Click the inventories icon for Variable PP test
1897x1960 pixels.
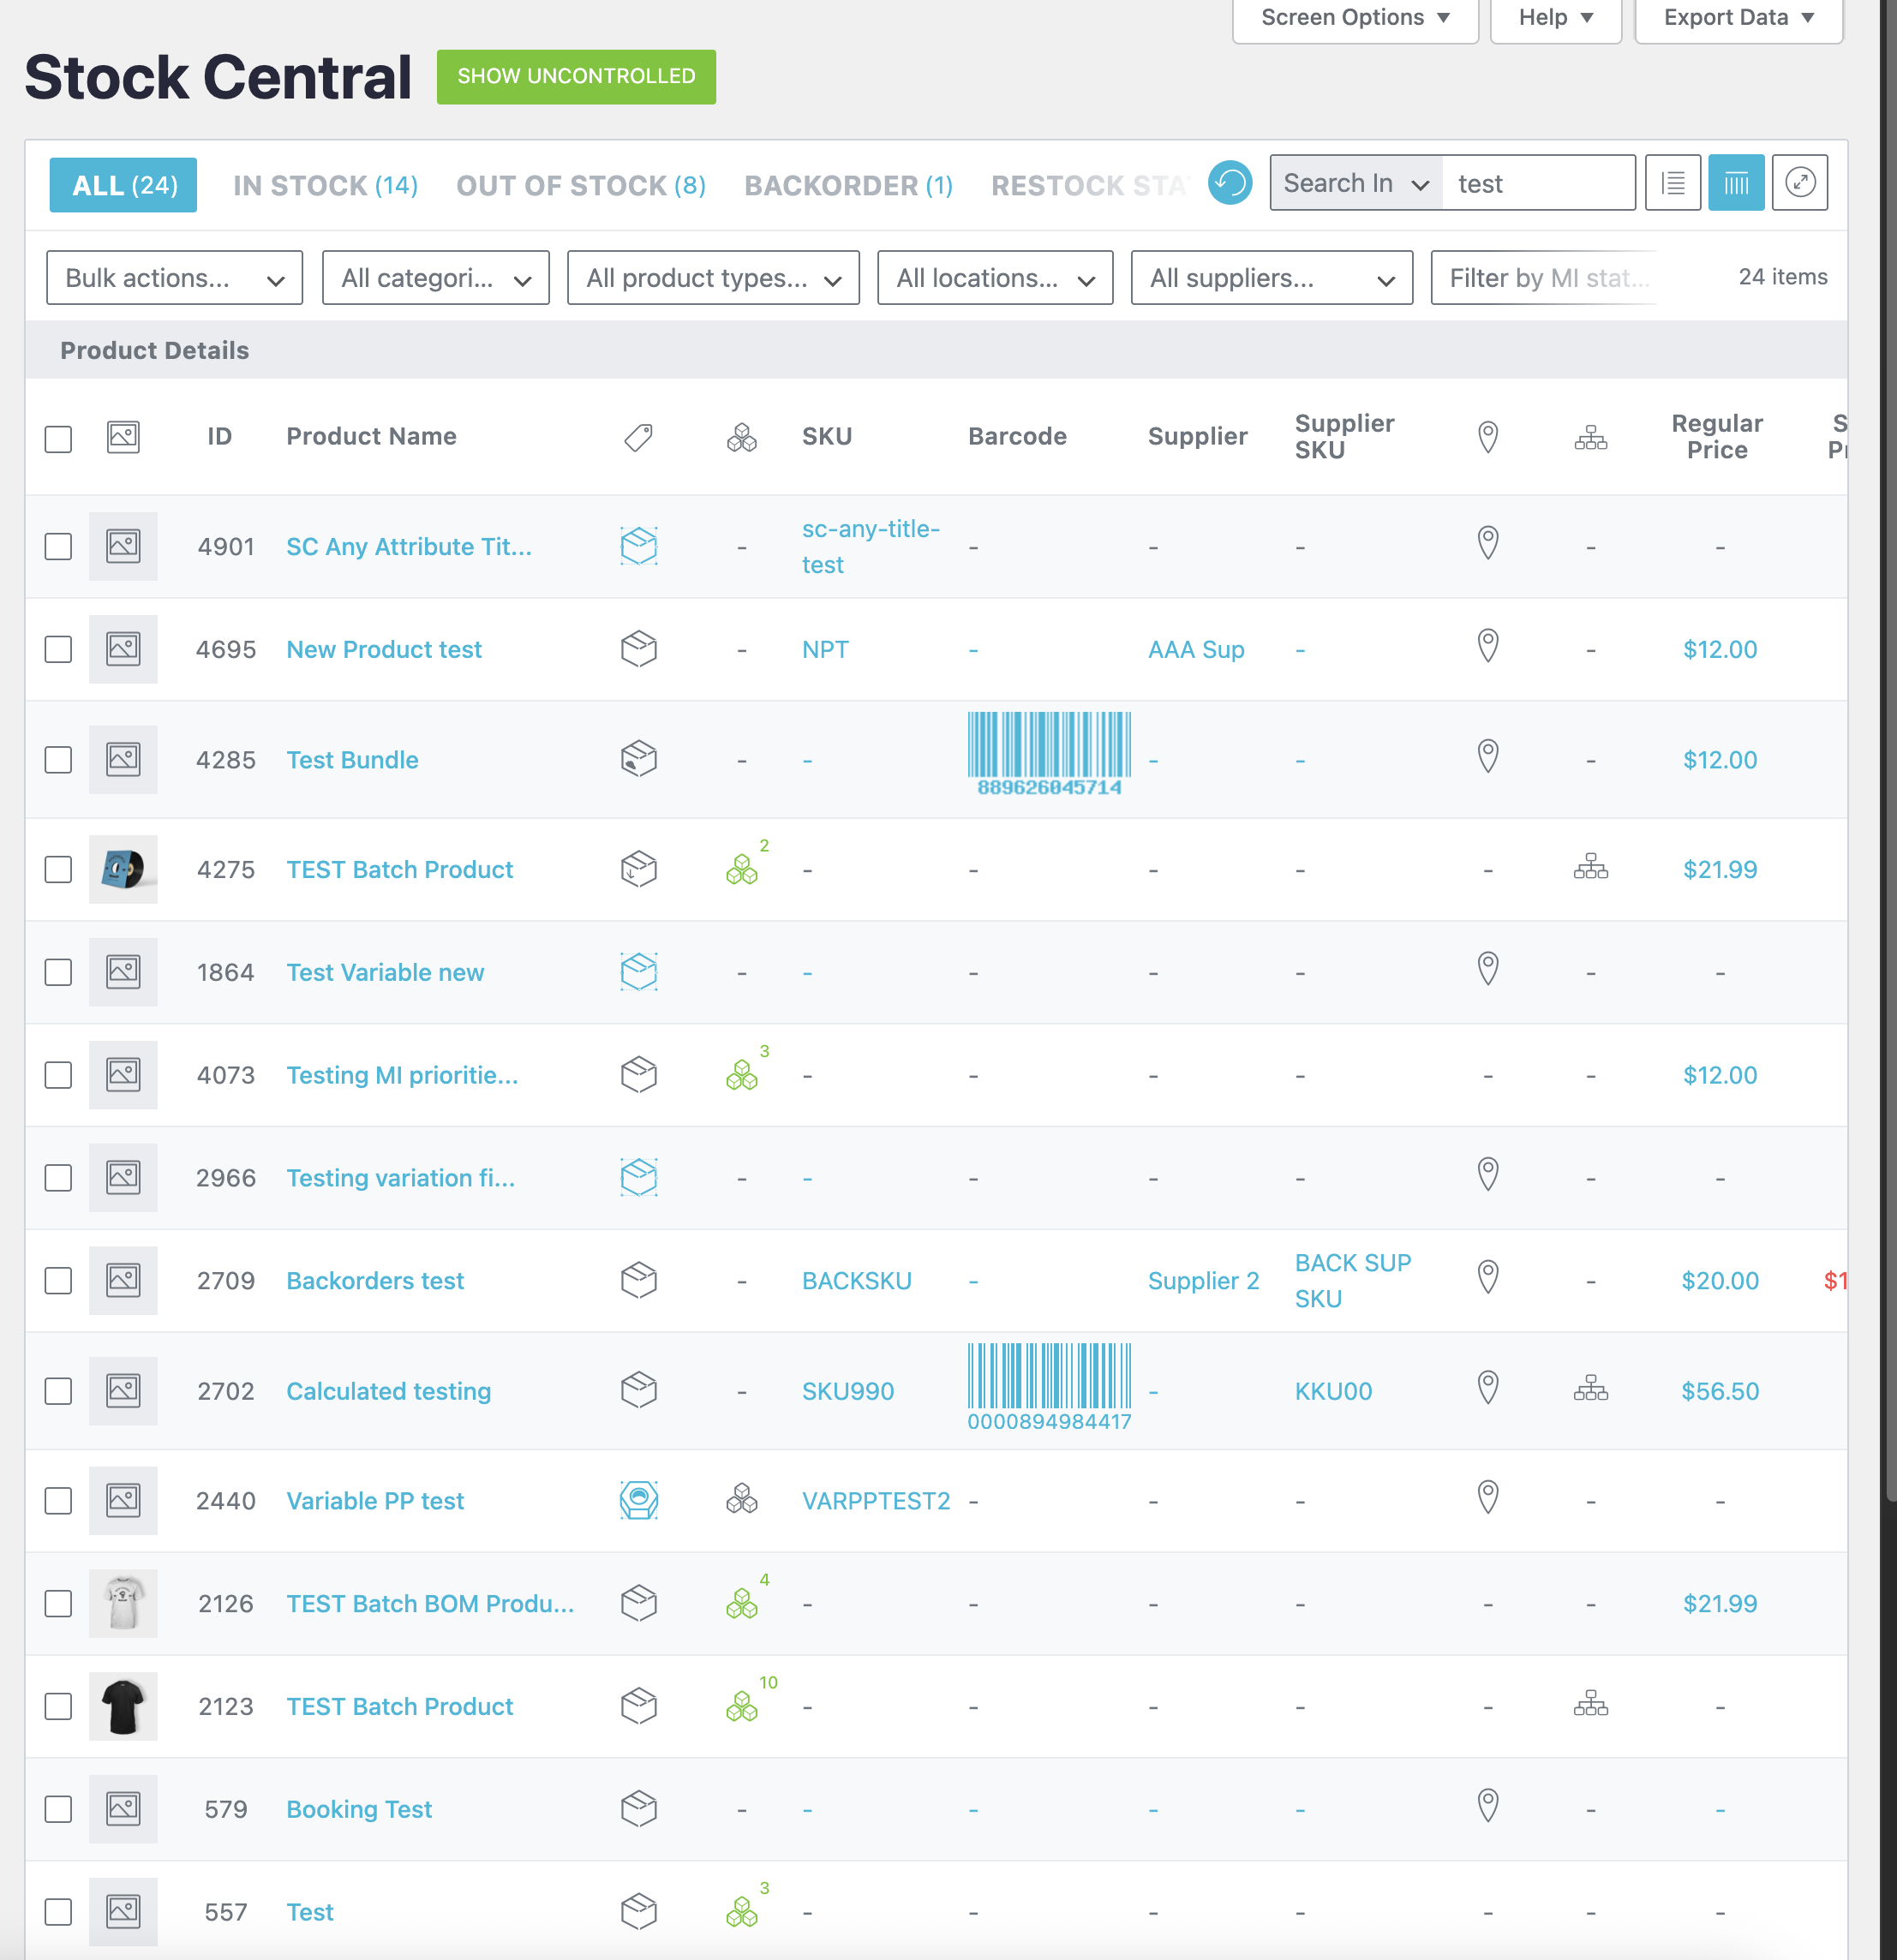742,1500
